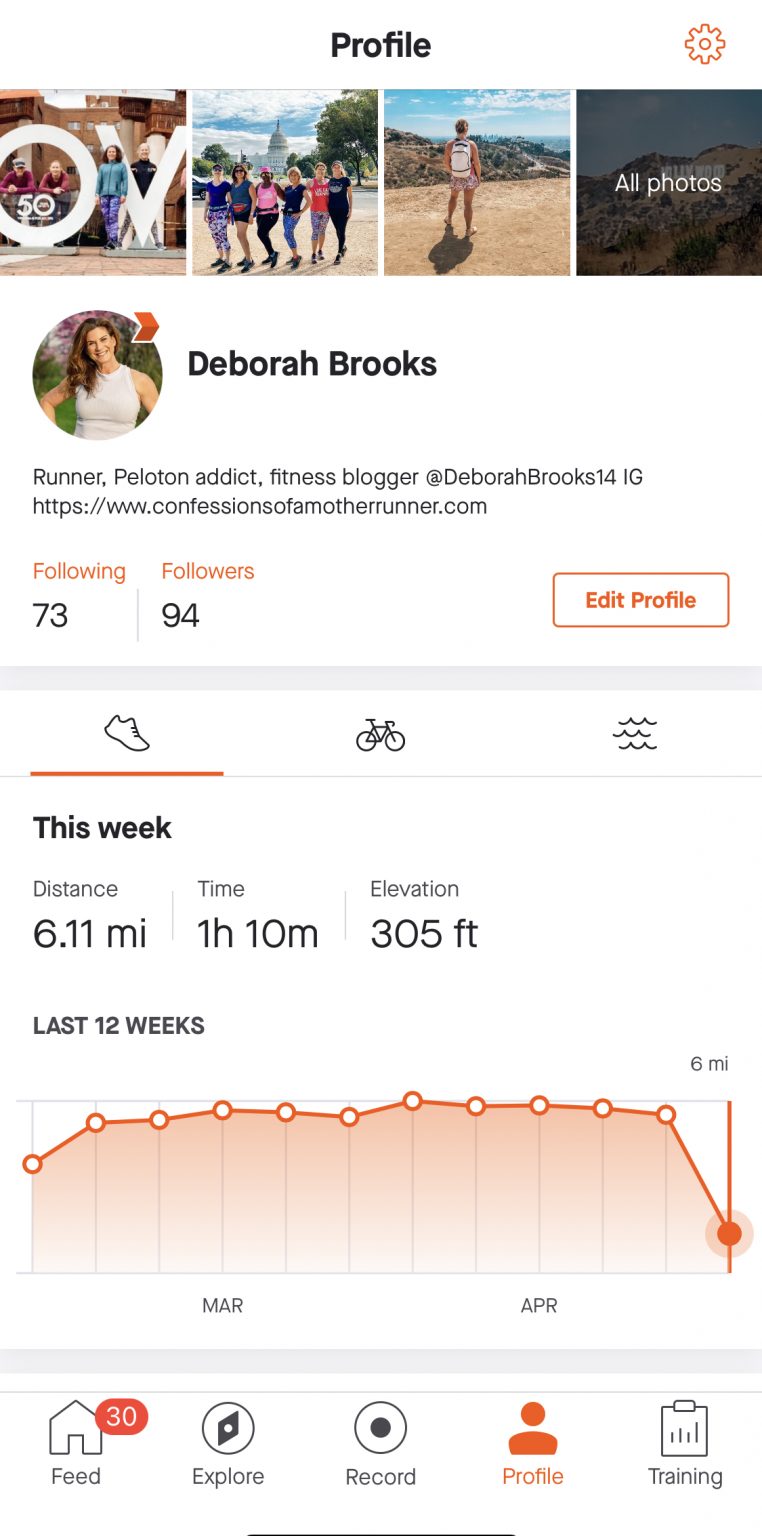Select the highlighted current week on the mileage chart
762x1536 pixels.
728,1233
